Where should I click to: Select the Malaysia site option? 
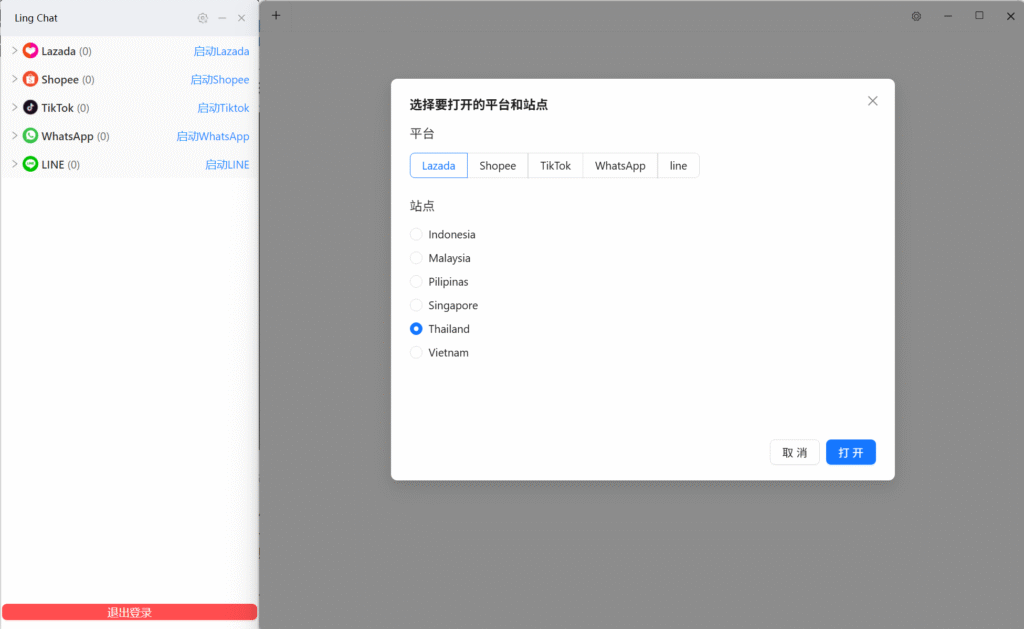tap(440, 258)
